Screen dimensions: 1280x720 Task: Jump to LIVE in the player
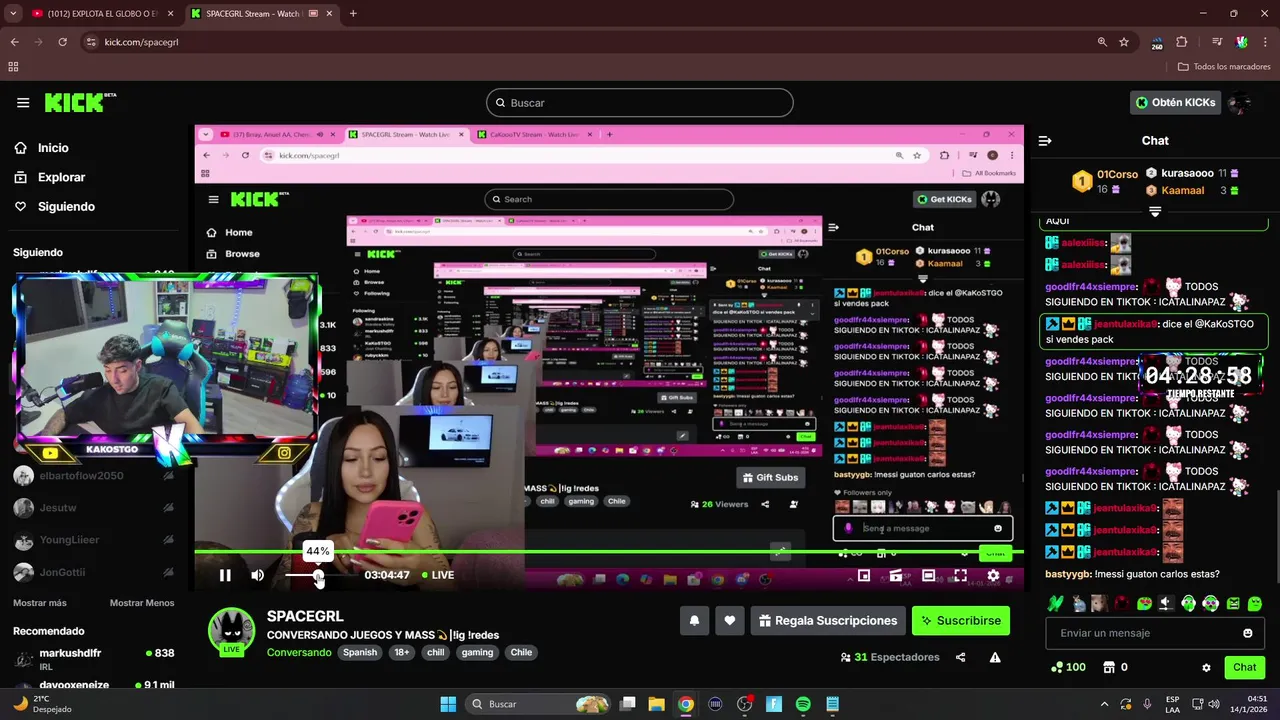pyautogui.click(x=437, y=575)
